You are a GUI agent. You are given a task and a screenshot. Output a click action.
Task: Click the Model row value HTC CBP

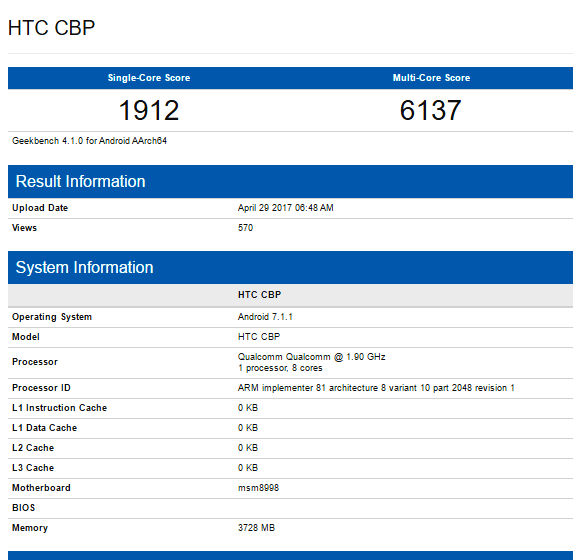(259, 337)
